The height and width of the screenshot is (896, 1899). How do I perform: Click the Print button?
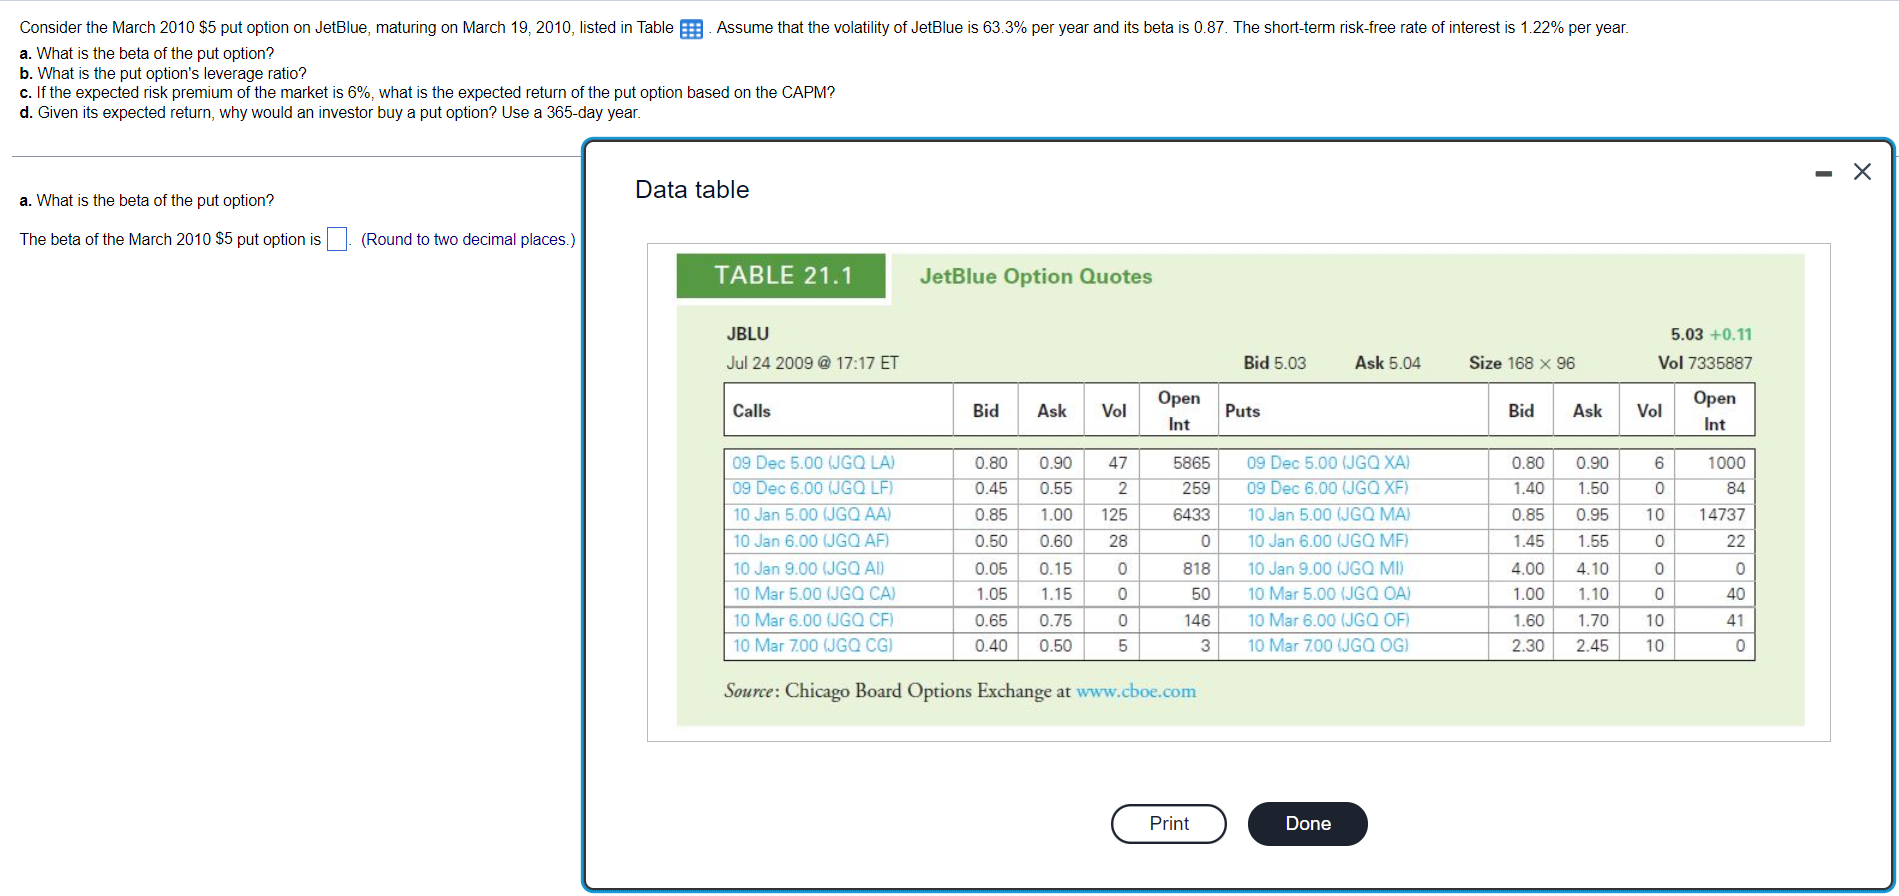point(1169,824)
